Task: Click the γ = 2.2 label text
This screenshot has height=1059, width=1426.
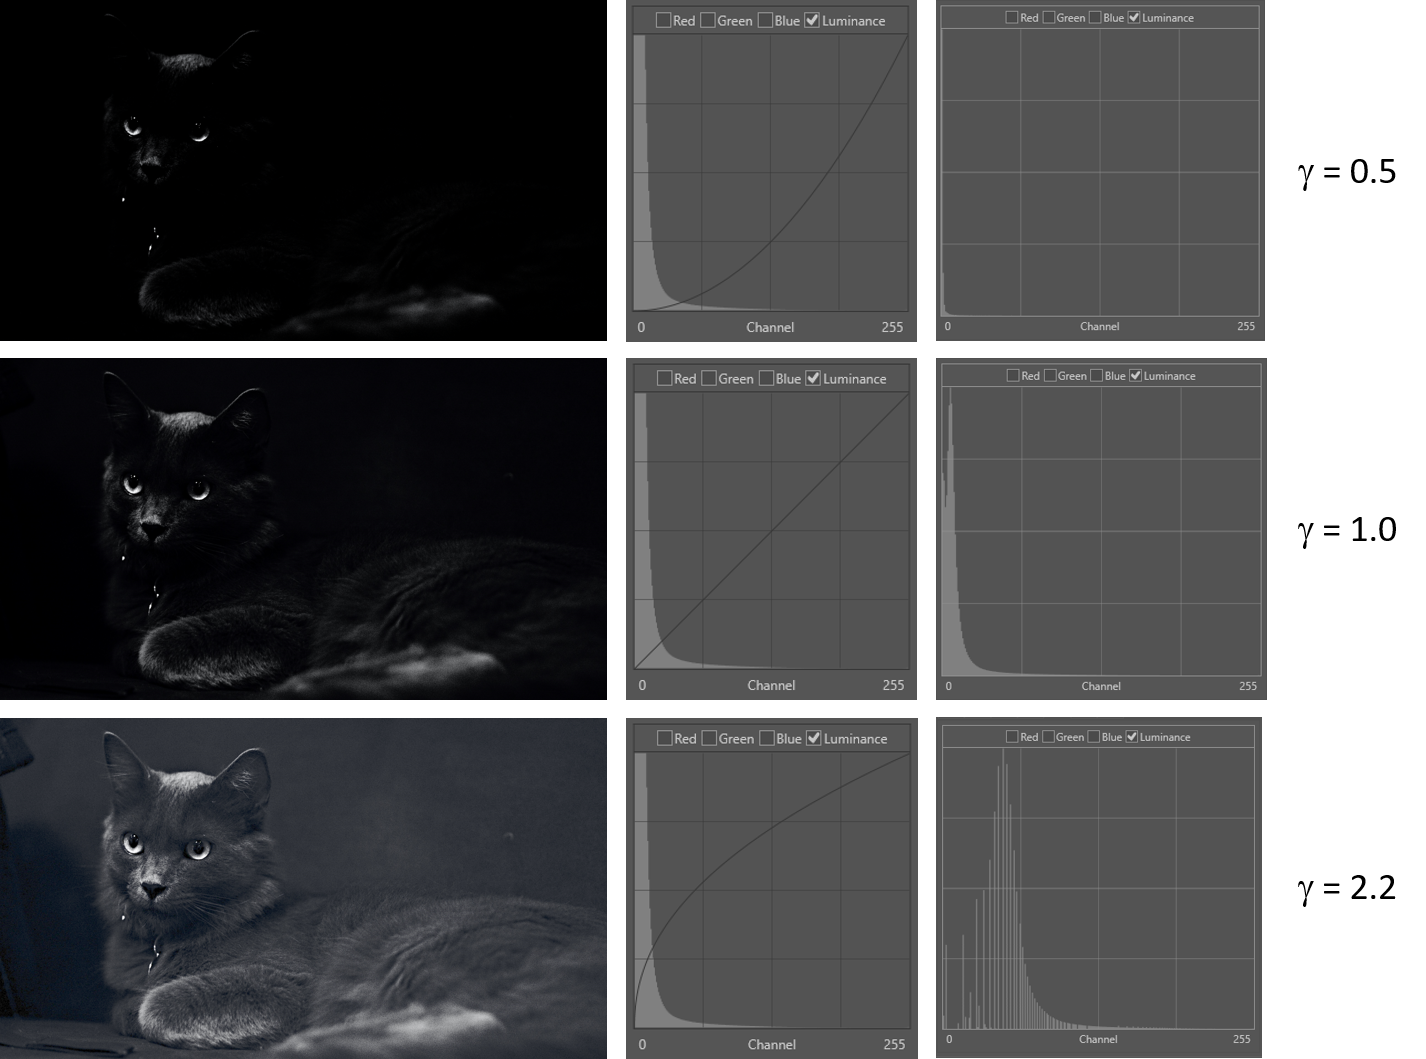Action: coord(1346,888)
